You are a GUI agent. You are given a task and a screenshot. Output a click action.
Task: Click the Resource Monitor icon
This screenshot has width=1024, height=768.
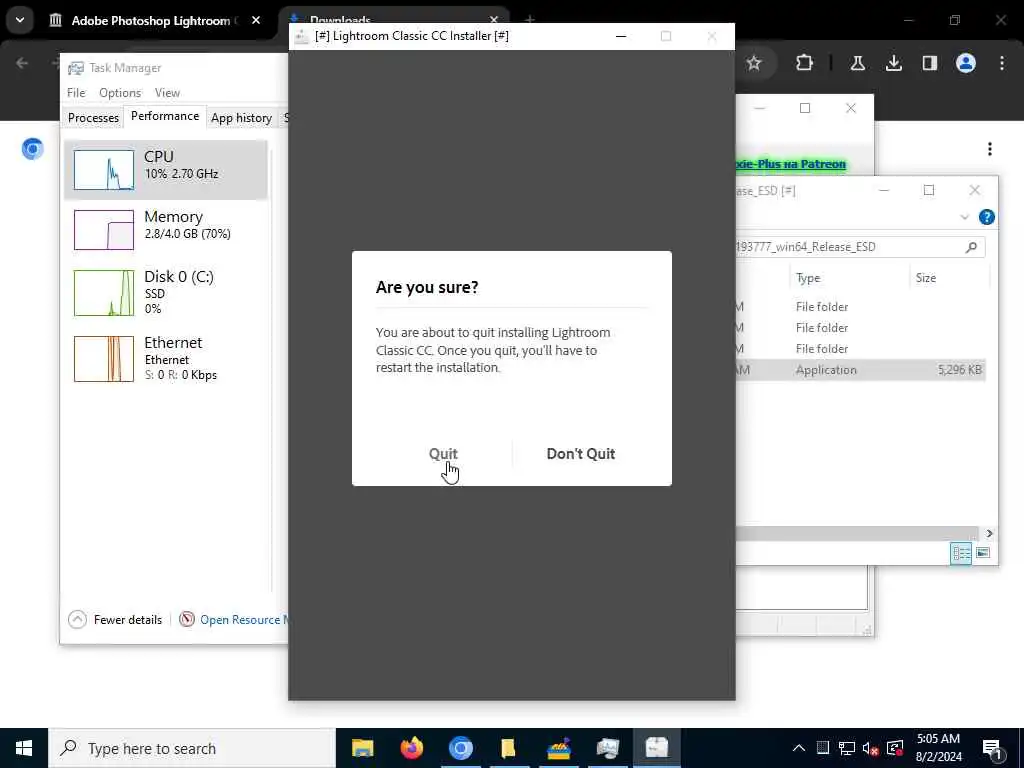[187, 619]
